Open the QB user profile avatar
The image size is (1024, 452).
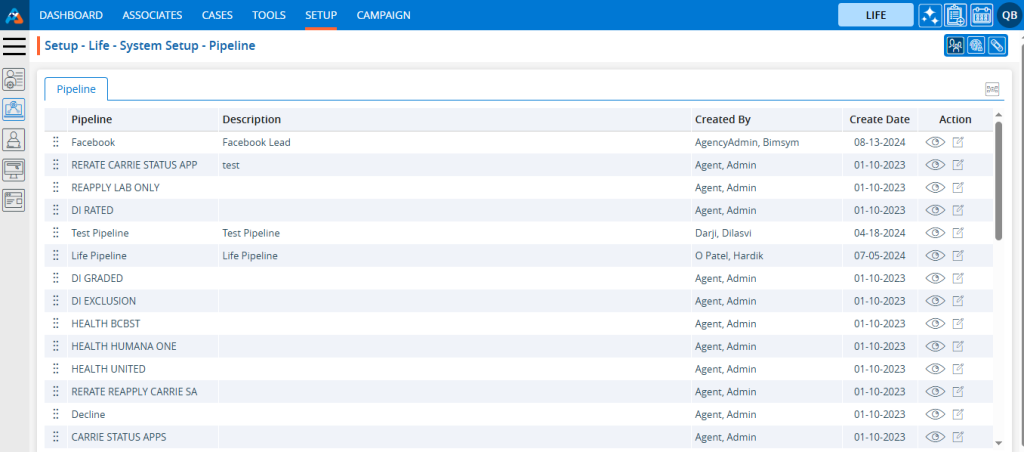(1008, 15)
